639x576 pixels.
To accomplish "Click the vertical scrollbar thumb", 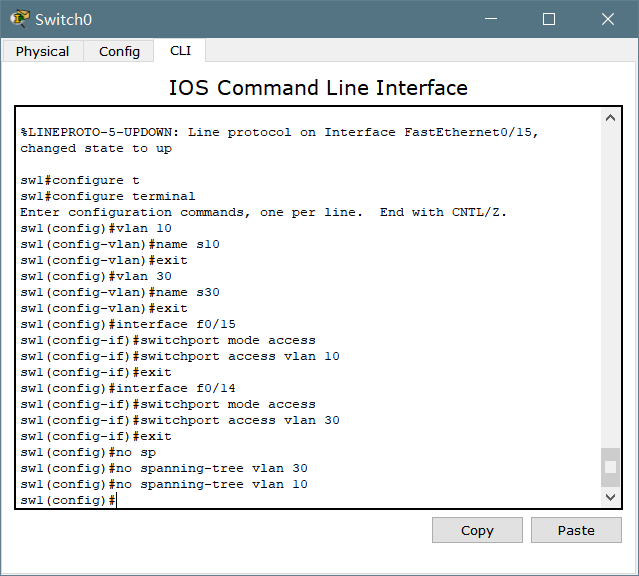I will tap(610, 466).
